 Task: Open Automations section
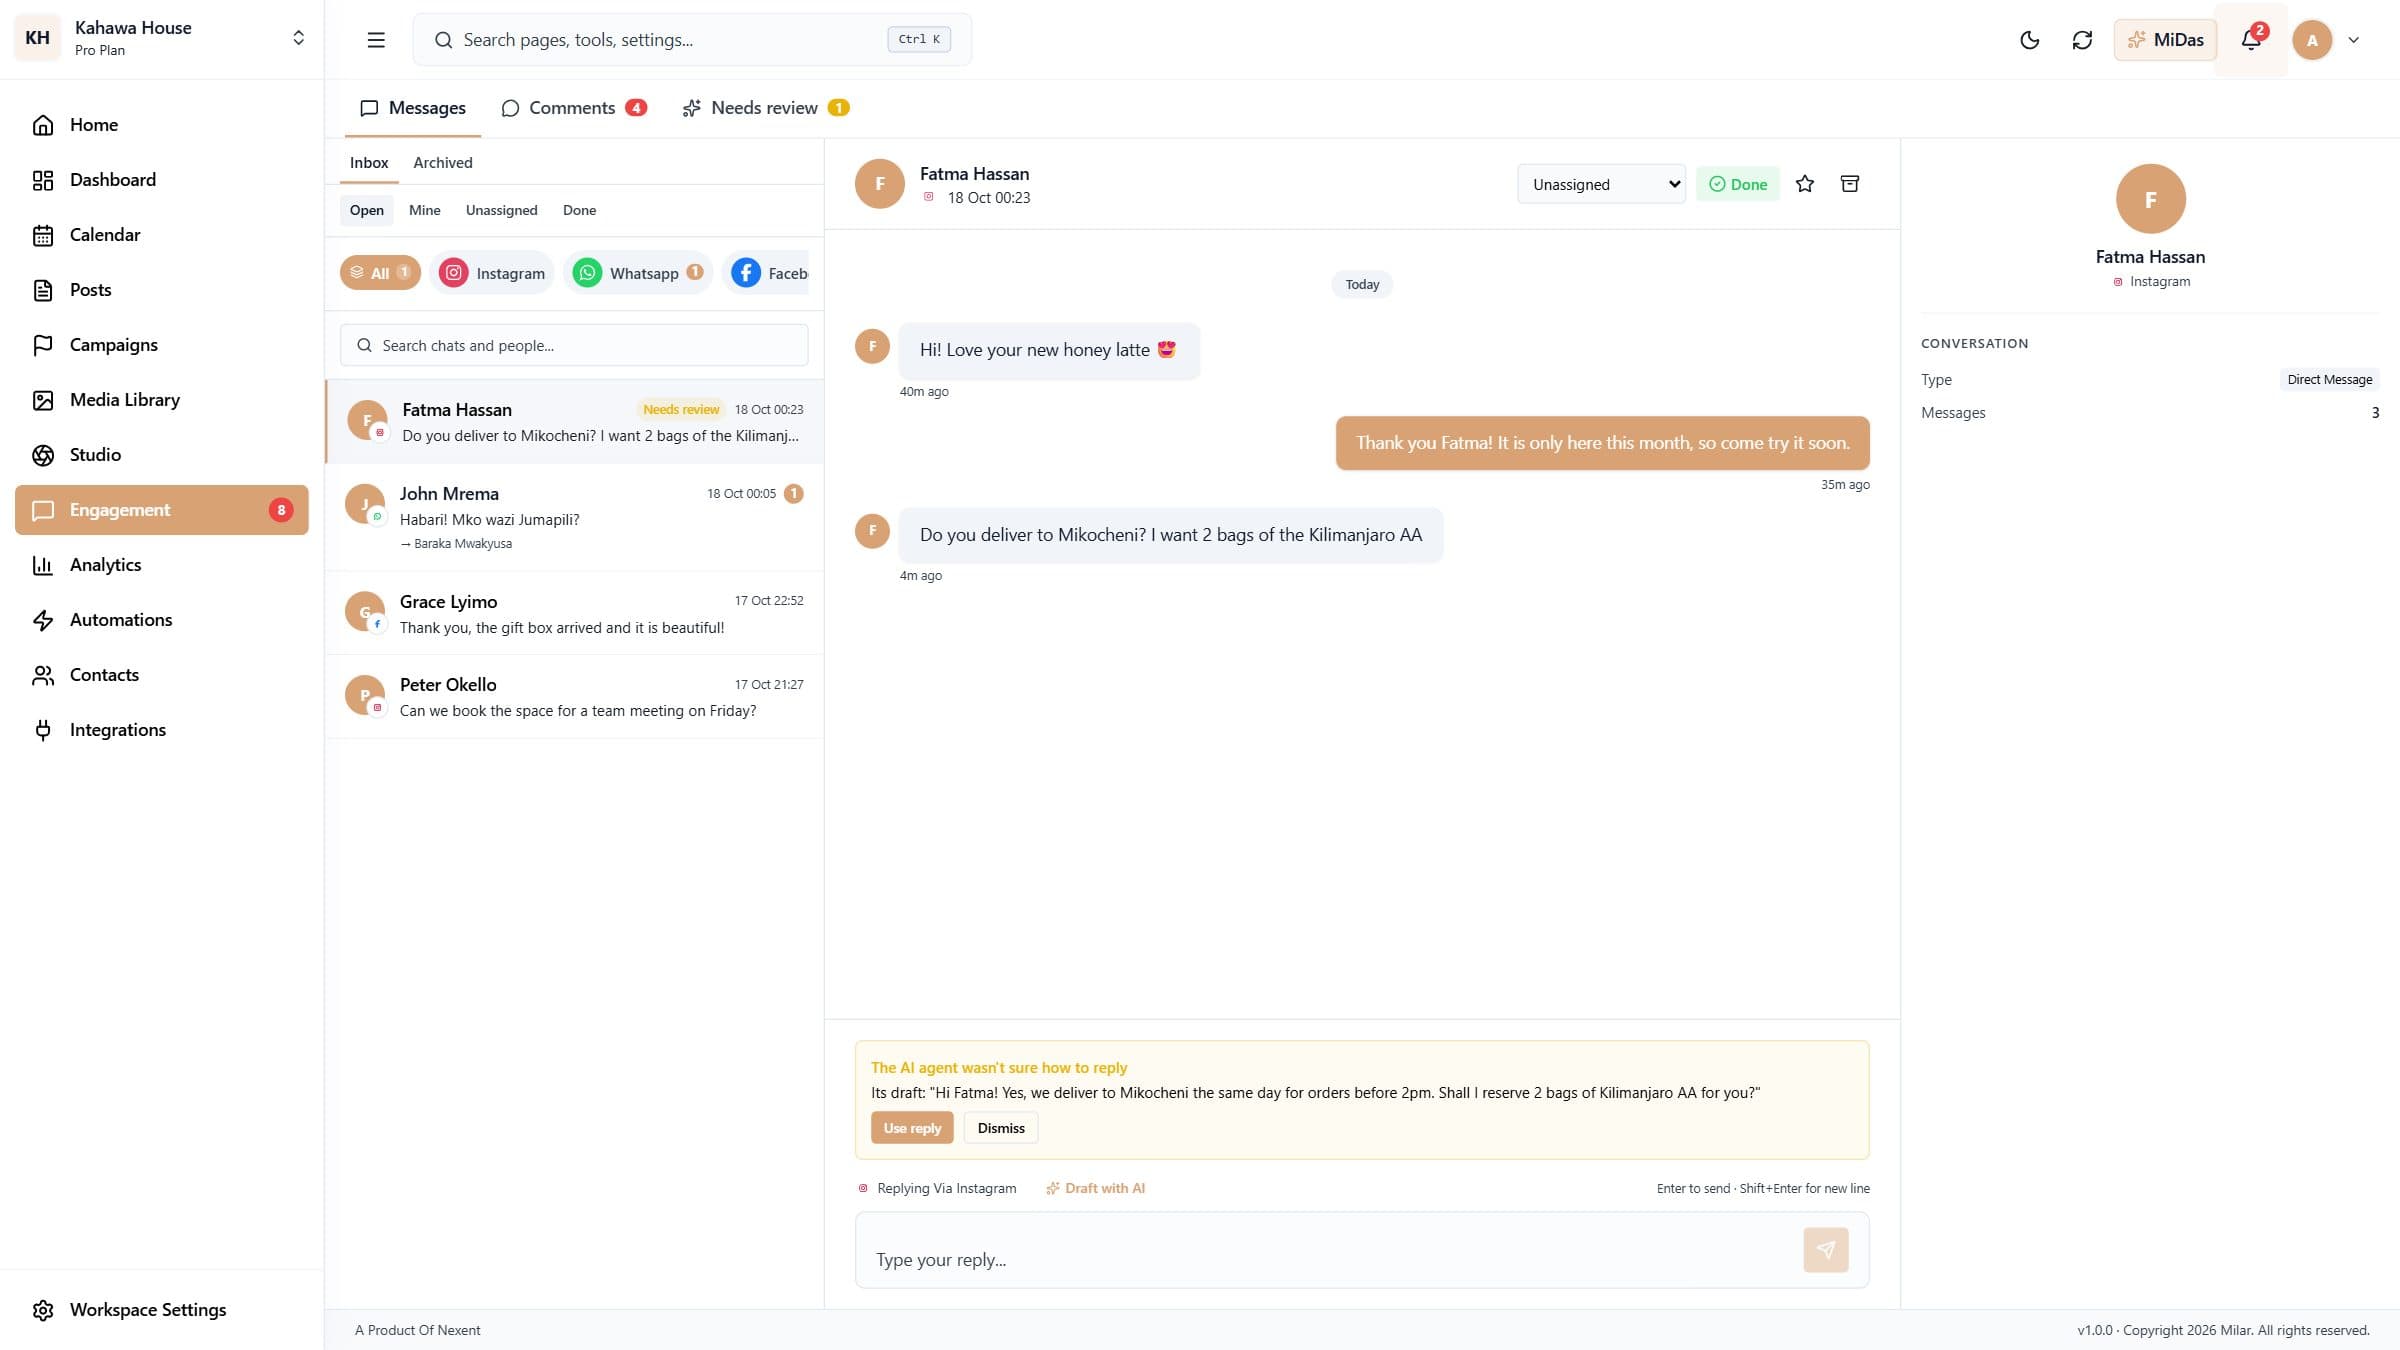161,620
